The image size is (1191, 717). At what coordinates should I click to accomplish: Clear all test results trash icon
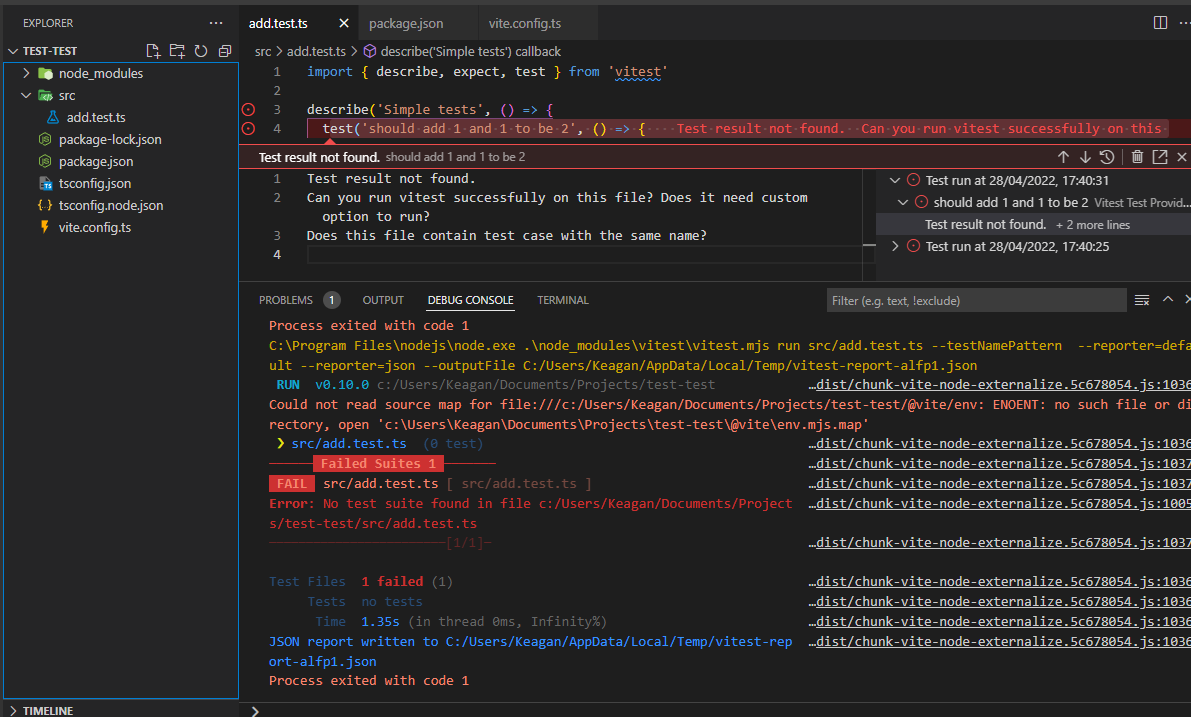point(1137,157)
